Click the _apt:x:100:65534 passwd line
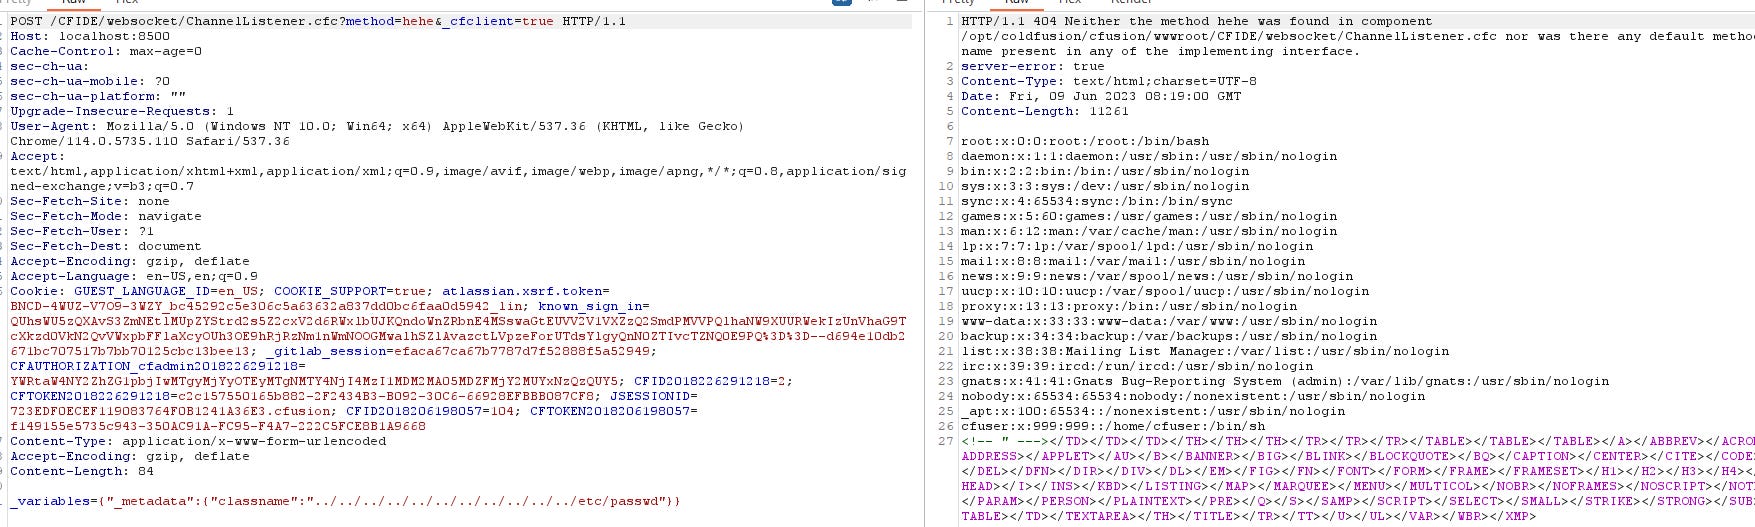This screenshot has height=527, width=1755. 1153,411
